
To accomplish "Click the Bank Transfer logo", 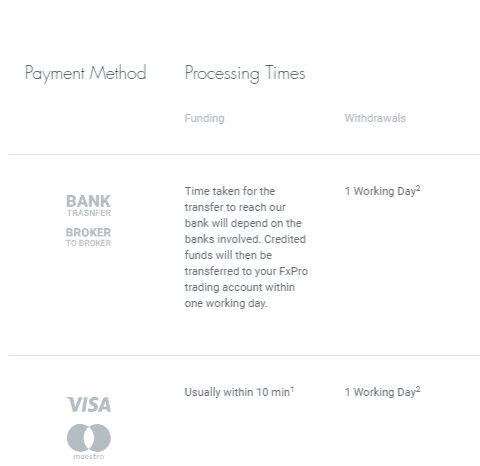I will [89, 206].
